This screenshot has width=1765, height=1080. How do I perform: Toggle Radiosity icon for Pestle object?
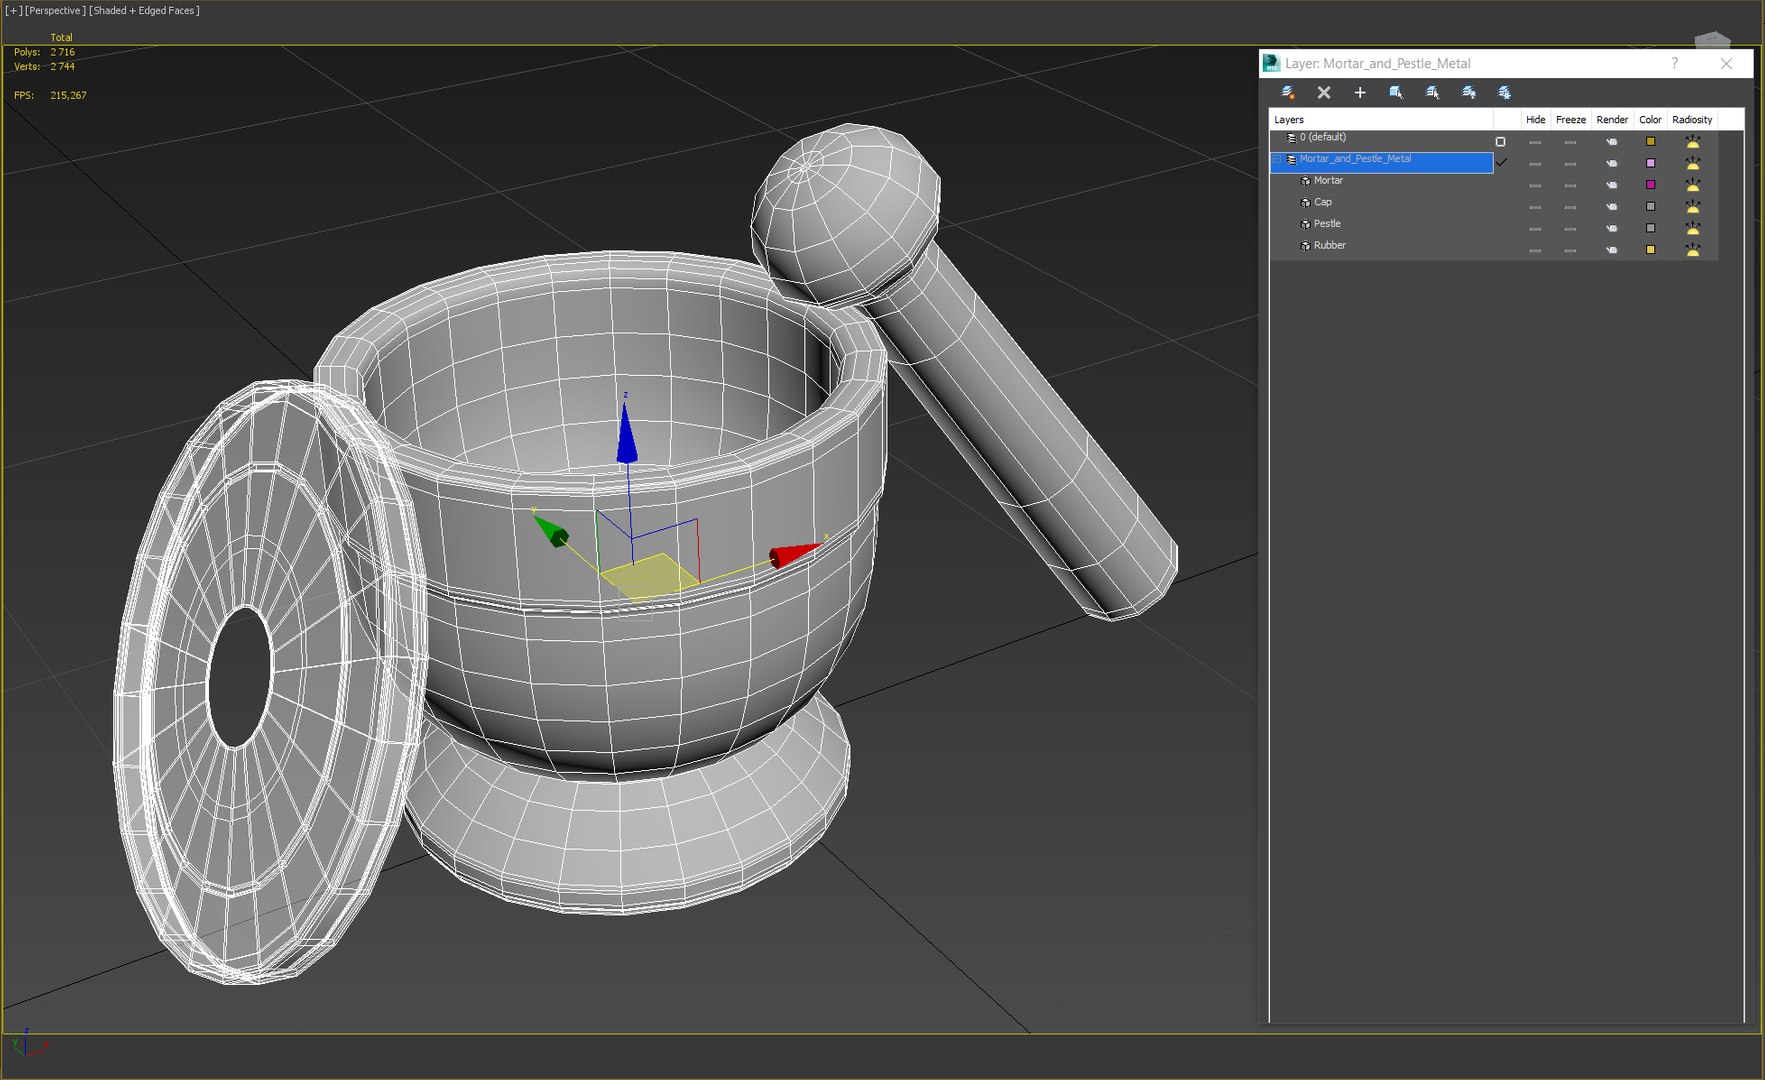1692,228
